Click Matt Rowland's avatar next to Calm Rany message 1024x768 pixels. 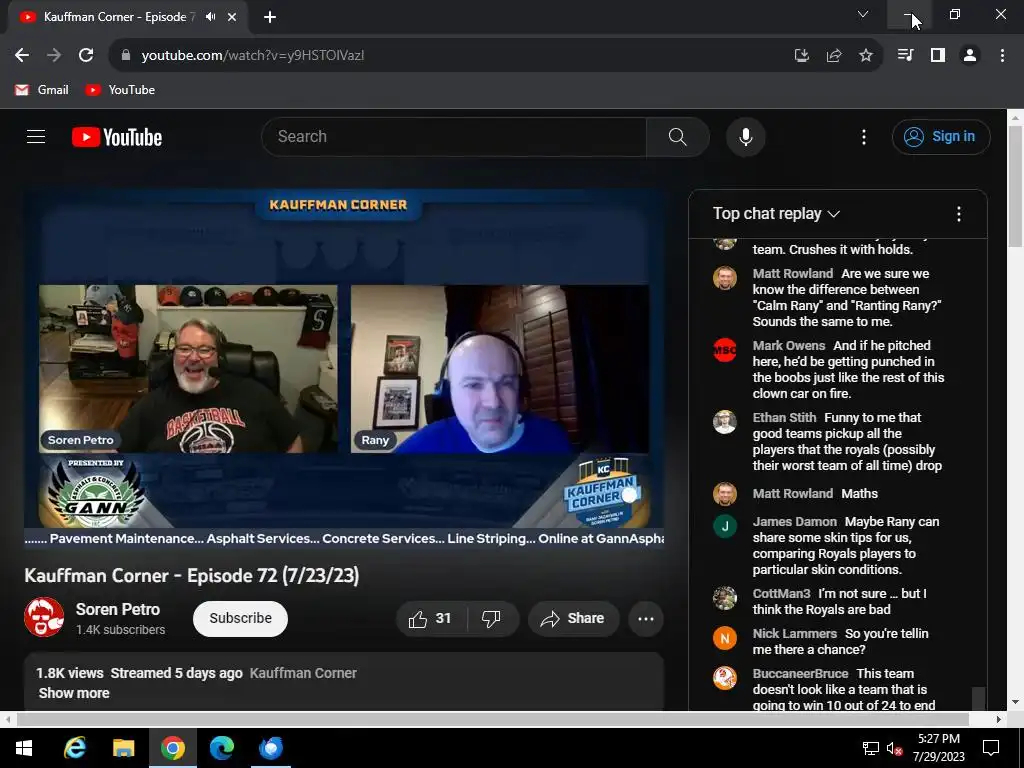pos(725,278)
